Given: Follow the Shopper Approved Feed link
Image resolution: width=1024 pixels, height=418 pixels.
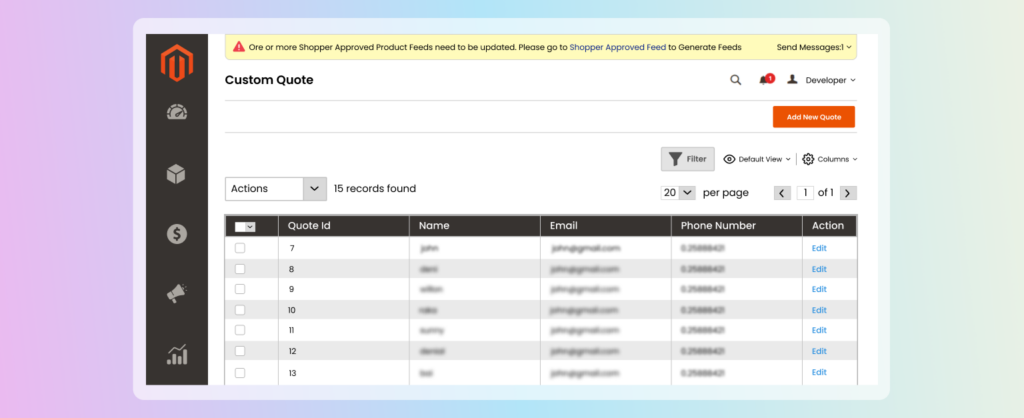Looking at the screenshot, I should (617, 47).
